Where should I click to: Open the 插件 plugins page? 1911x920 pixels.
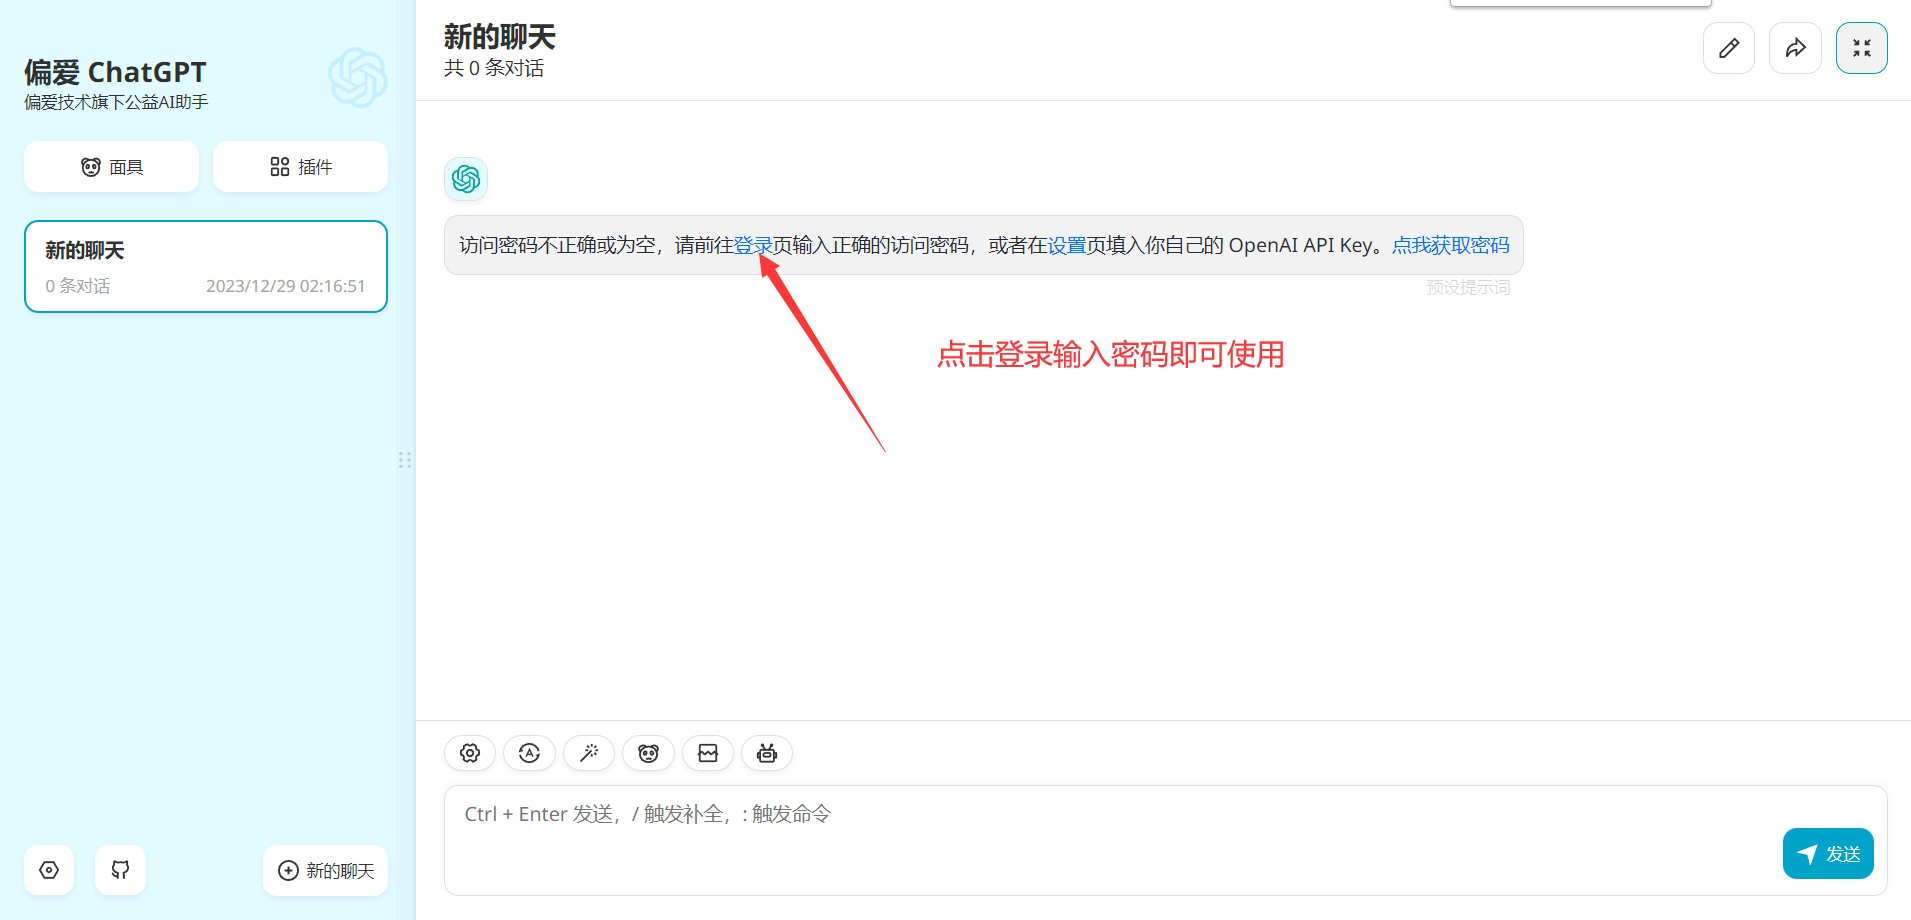click(300, 167)
